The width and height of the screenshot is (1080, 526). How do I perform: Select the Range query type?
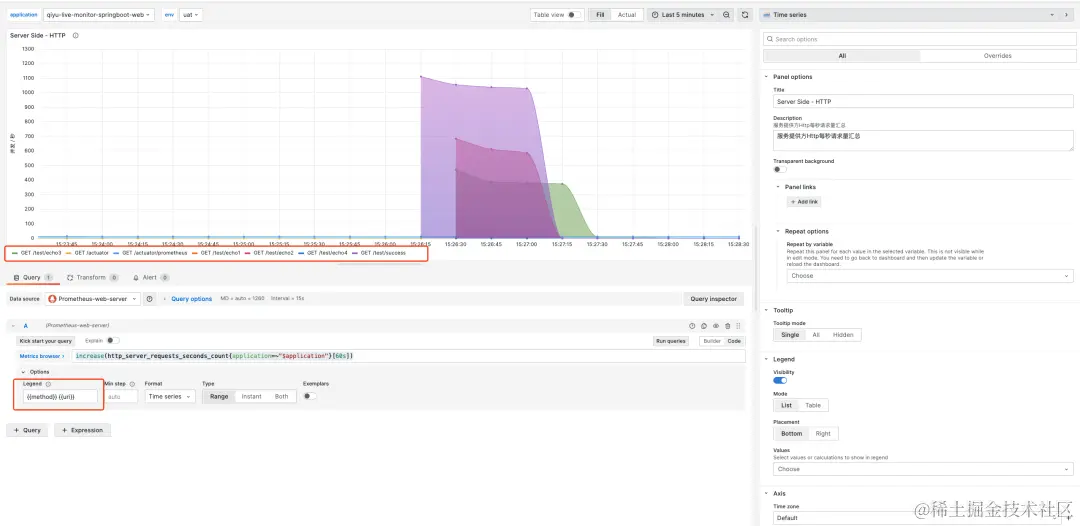219,397
